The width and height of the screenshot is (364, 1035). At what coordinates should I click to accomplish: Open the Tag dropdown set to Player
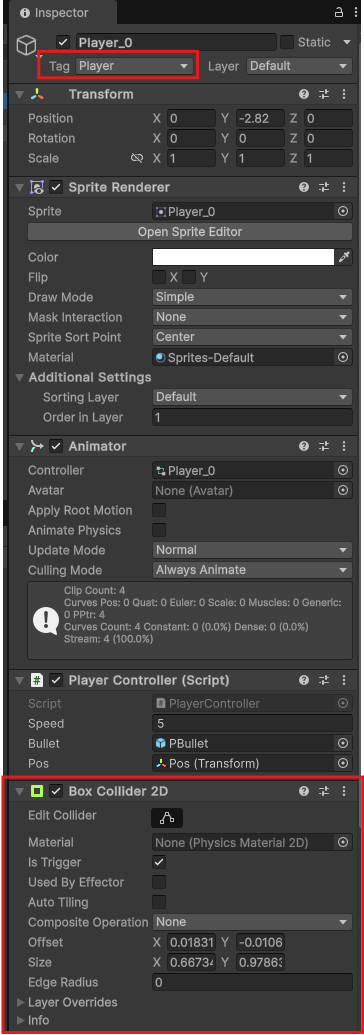coord(135,66)
